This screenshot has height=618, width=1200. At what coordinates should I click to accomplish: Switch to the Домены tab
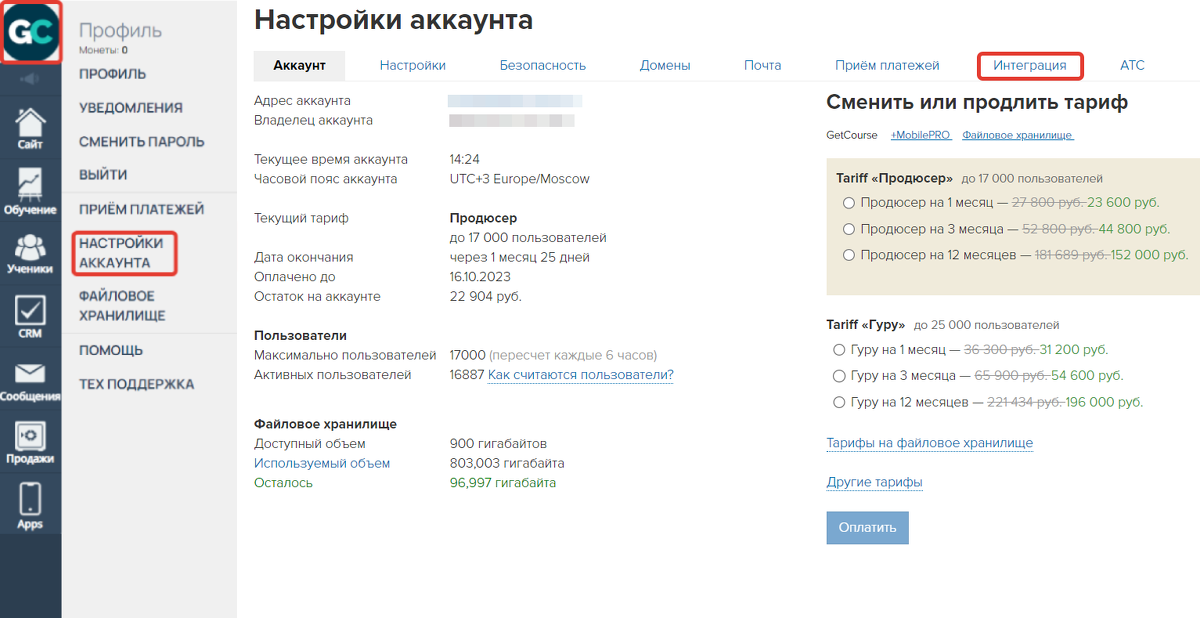tap(665, 65)
